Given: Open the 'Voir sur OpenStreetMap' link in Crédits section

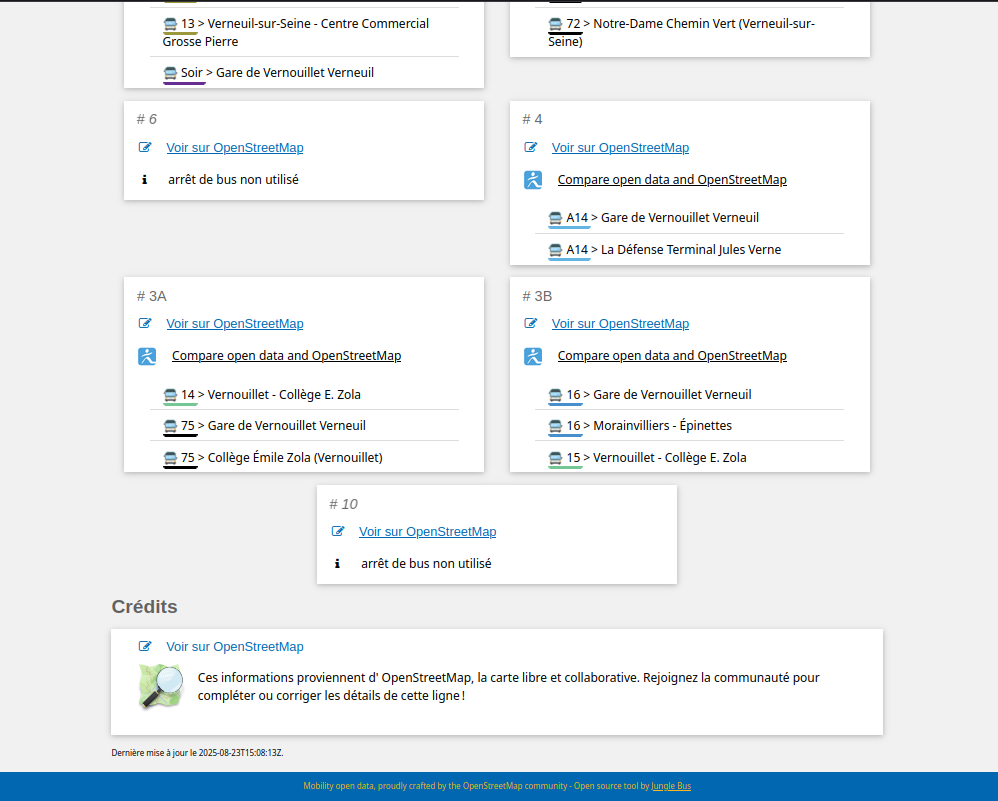Looking at the screenshot, I should tap(235, 646).
